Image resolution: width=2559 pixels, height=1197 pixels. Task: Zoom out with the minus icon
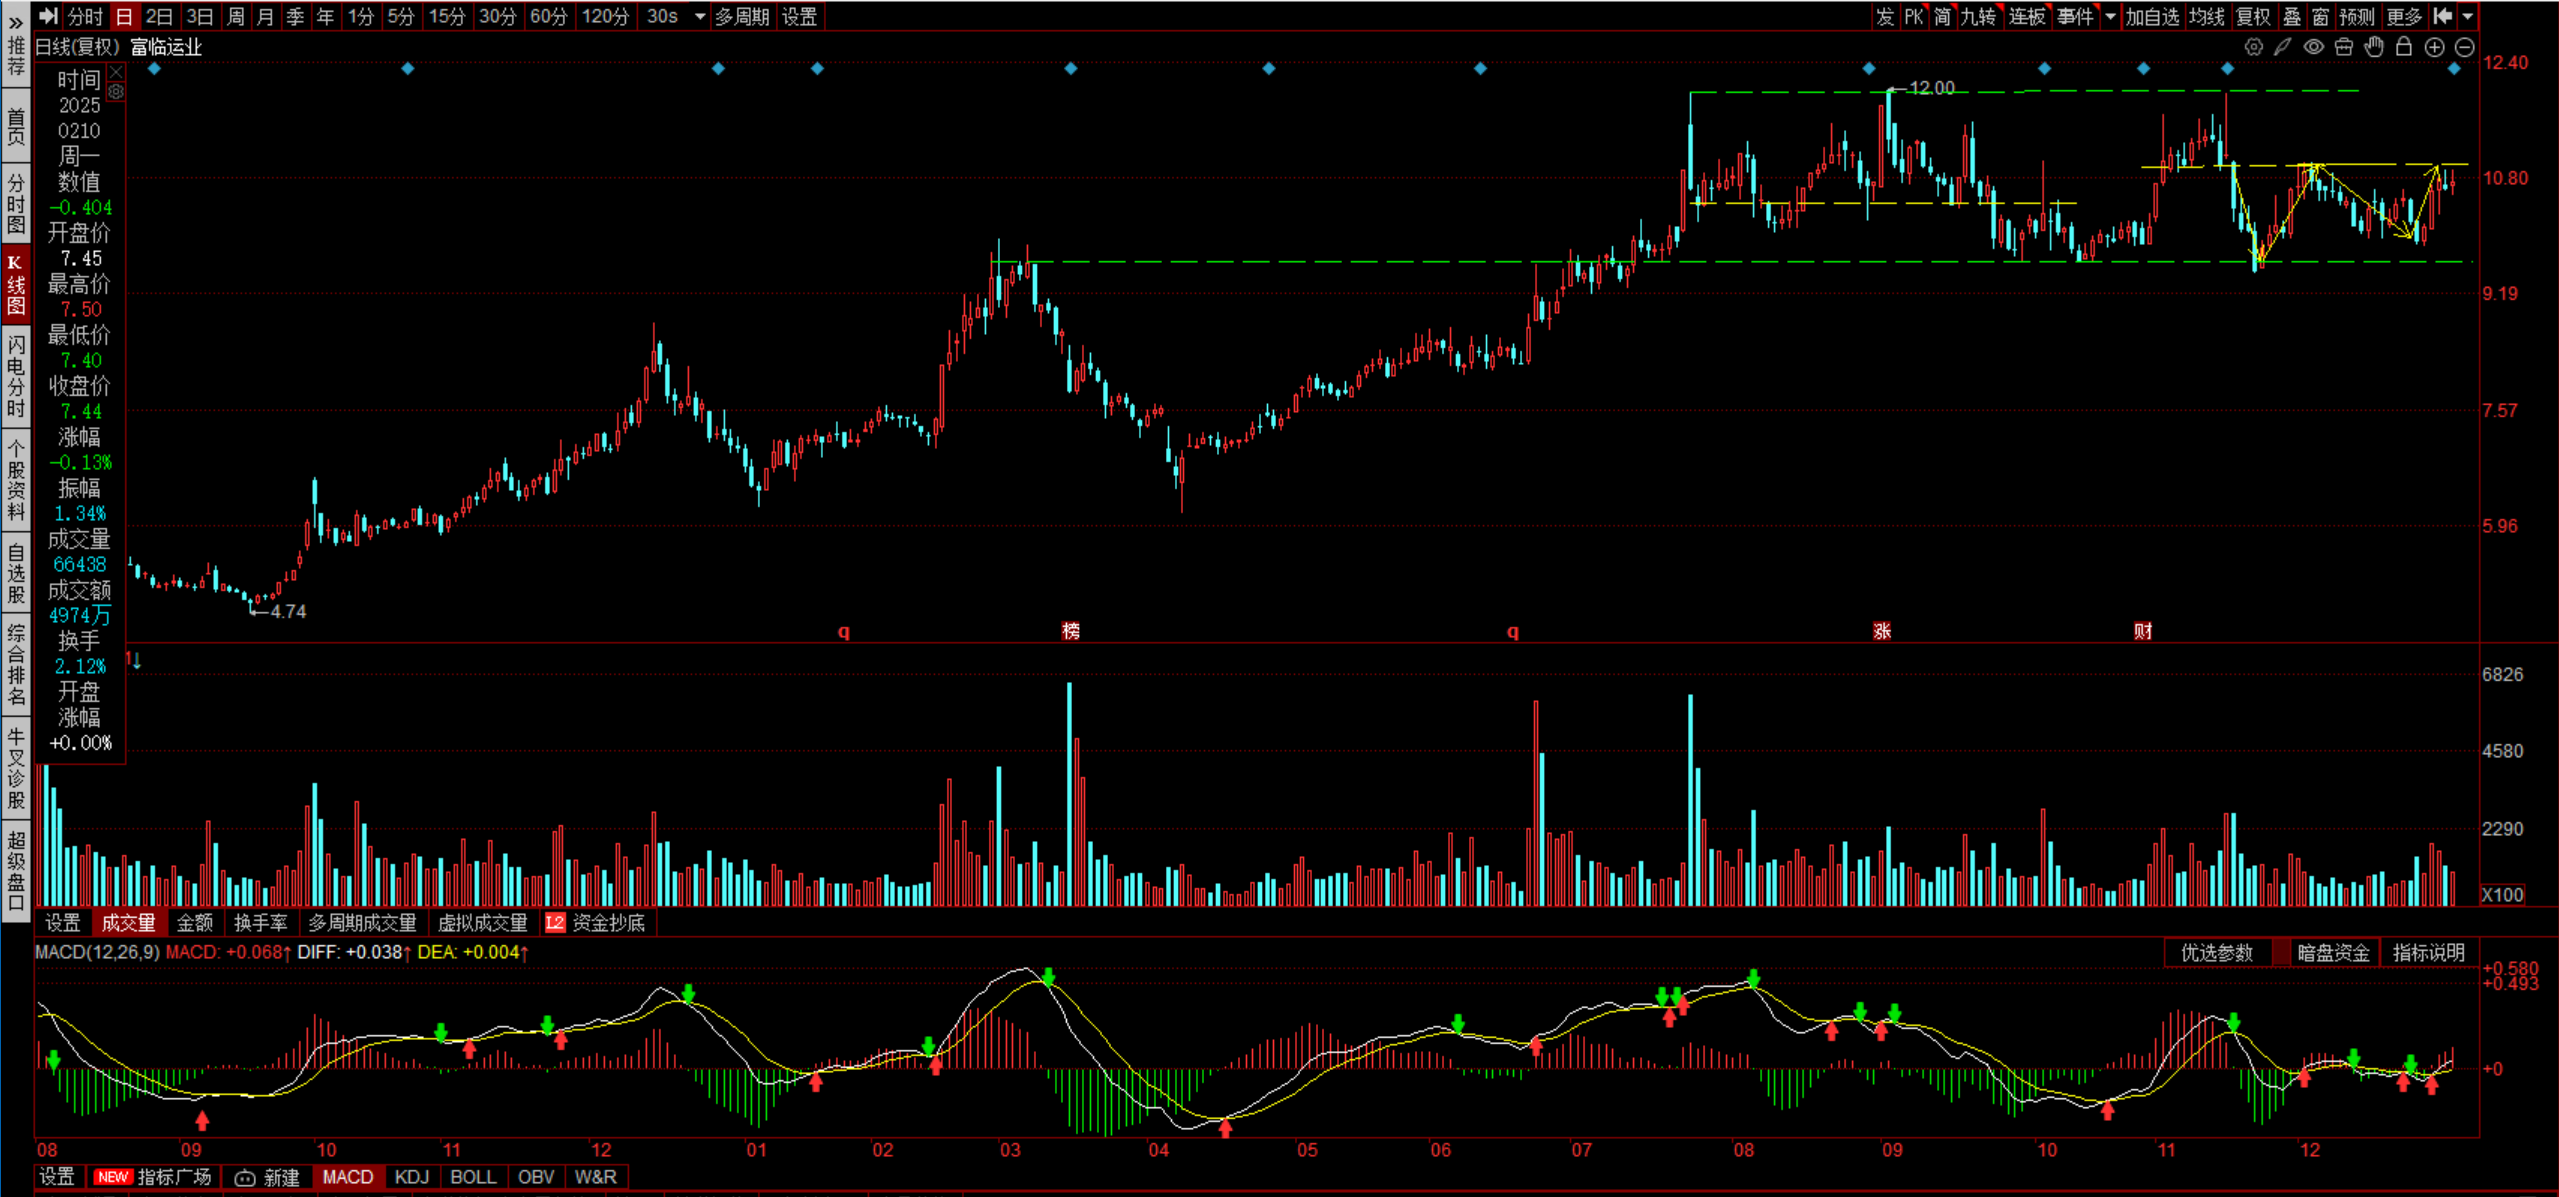(2465, 47)
